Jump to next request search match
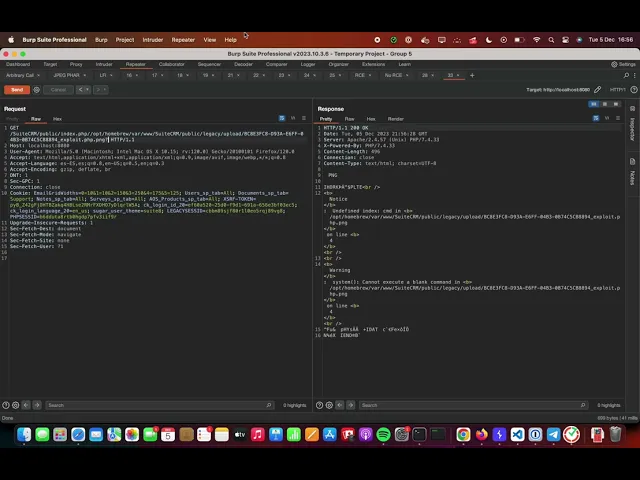The width and height of the screenshot is (640, 480). pos(37,405)
